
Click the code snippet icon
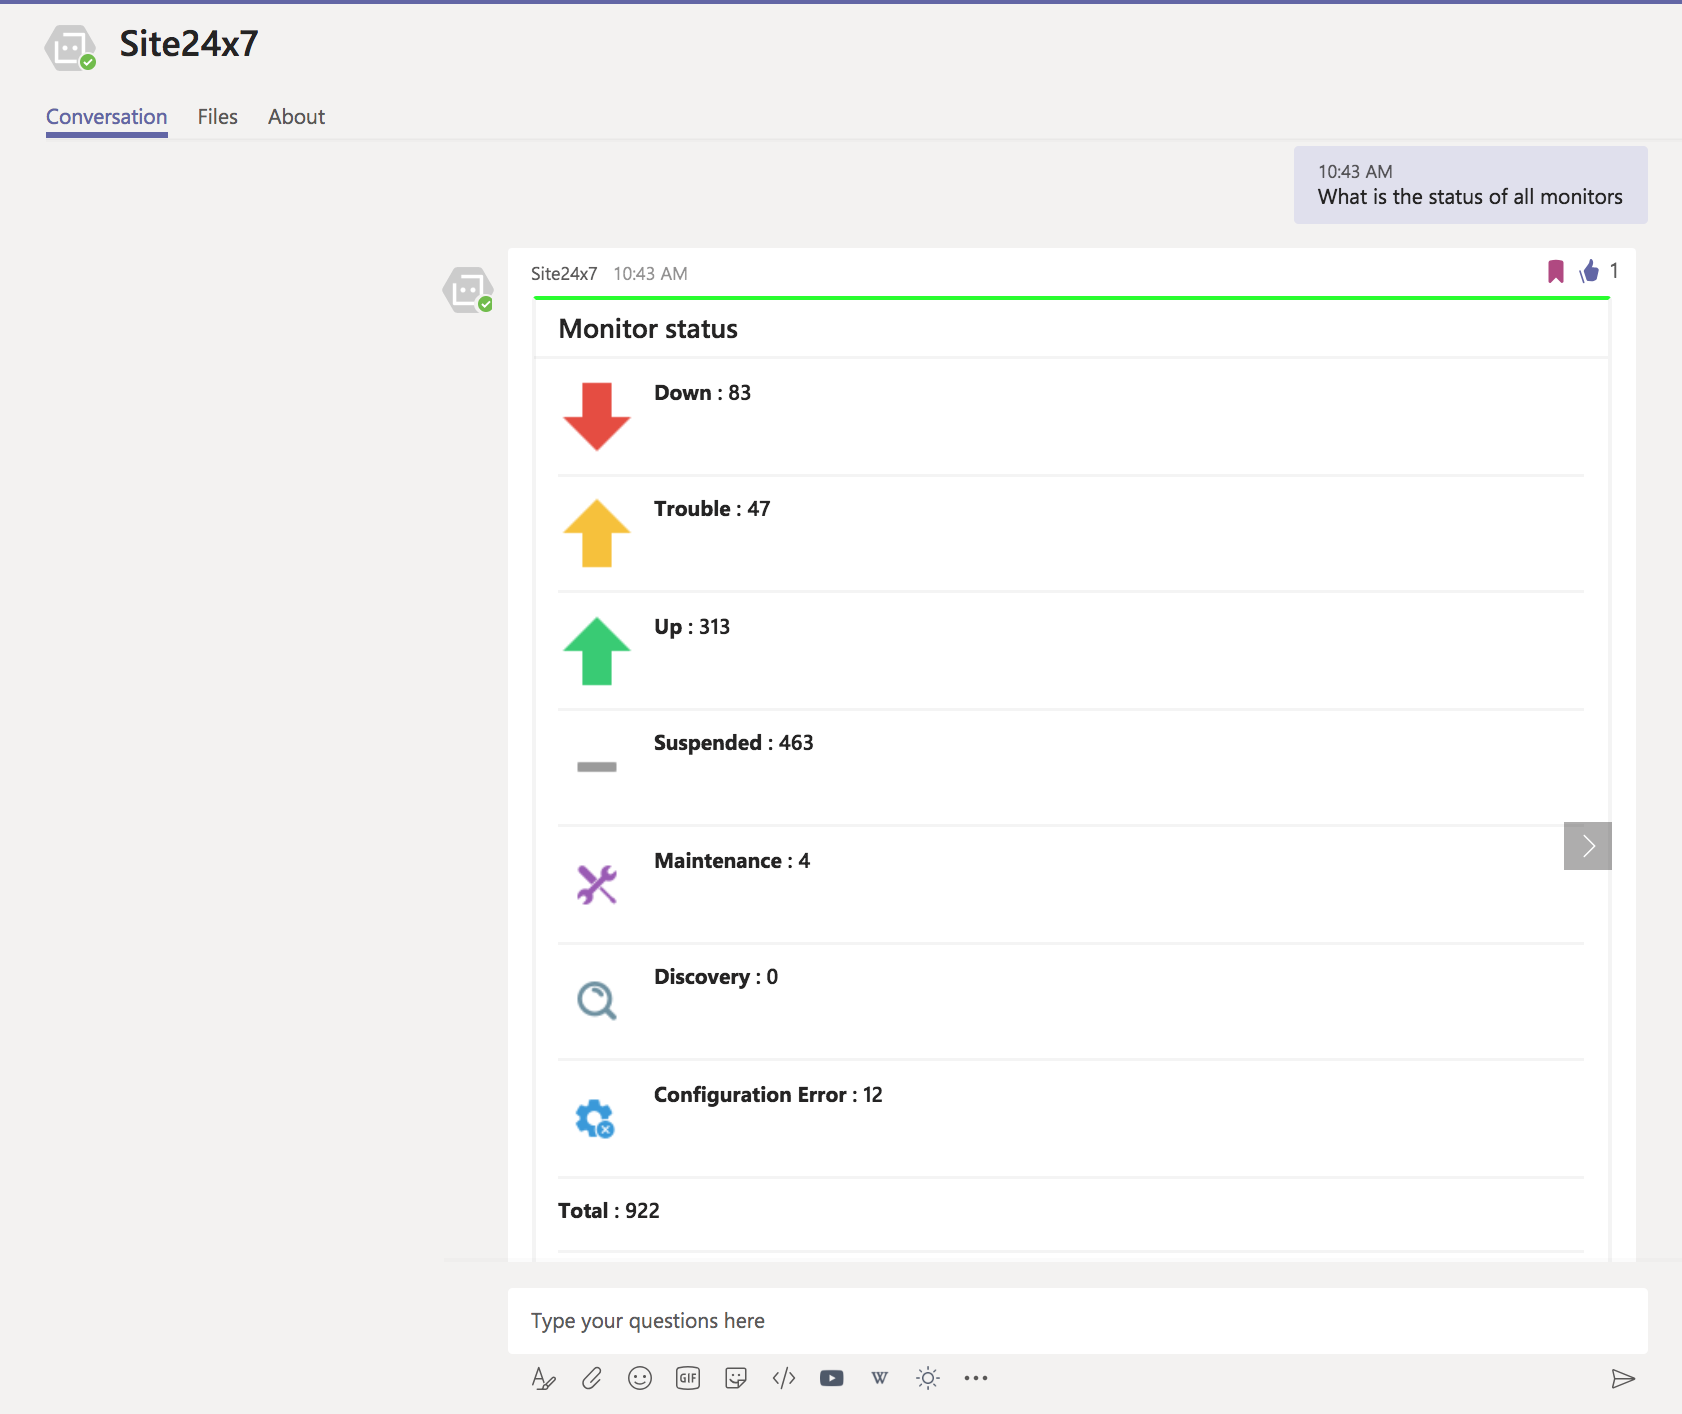(x=784, y=1379)
